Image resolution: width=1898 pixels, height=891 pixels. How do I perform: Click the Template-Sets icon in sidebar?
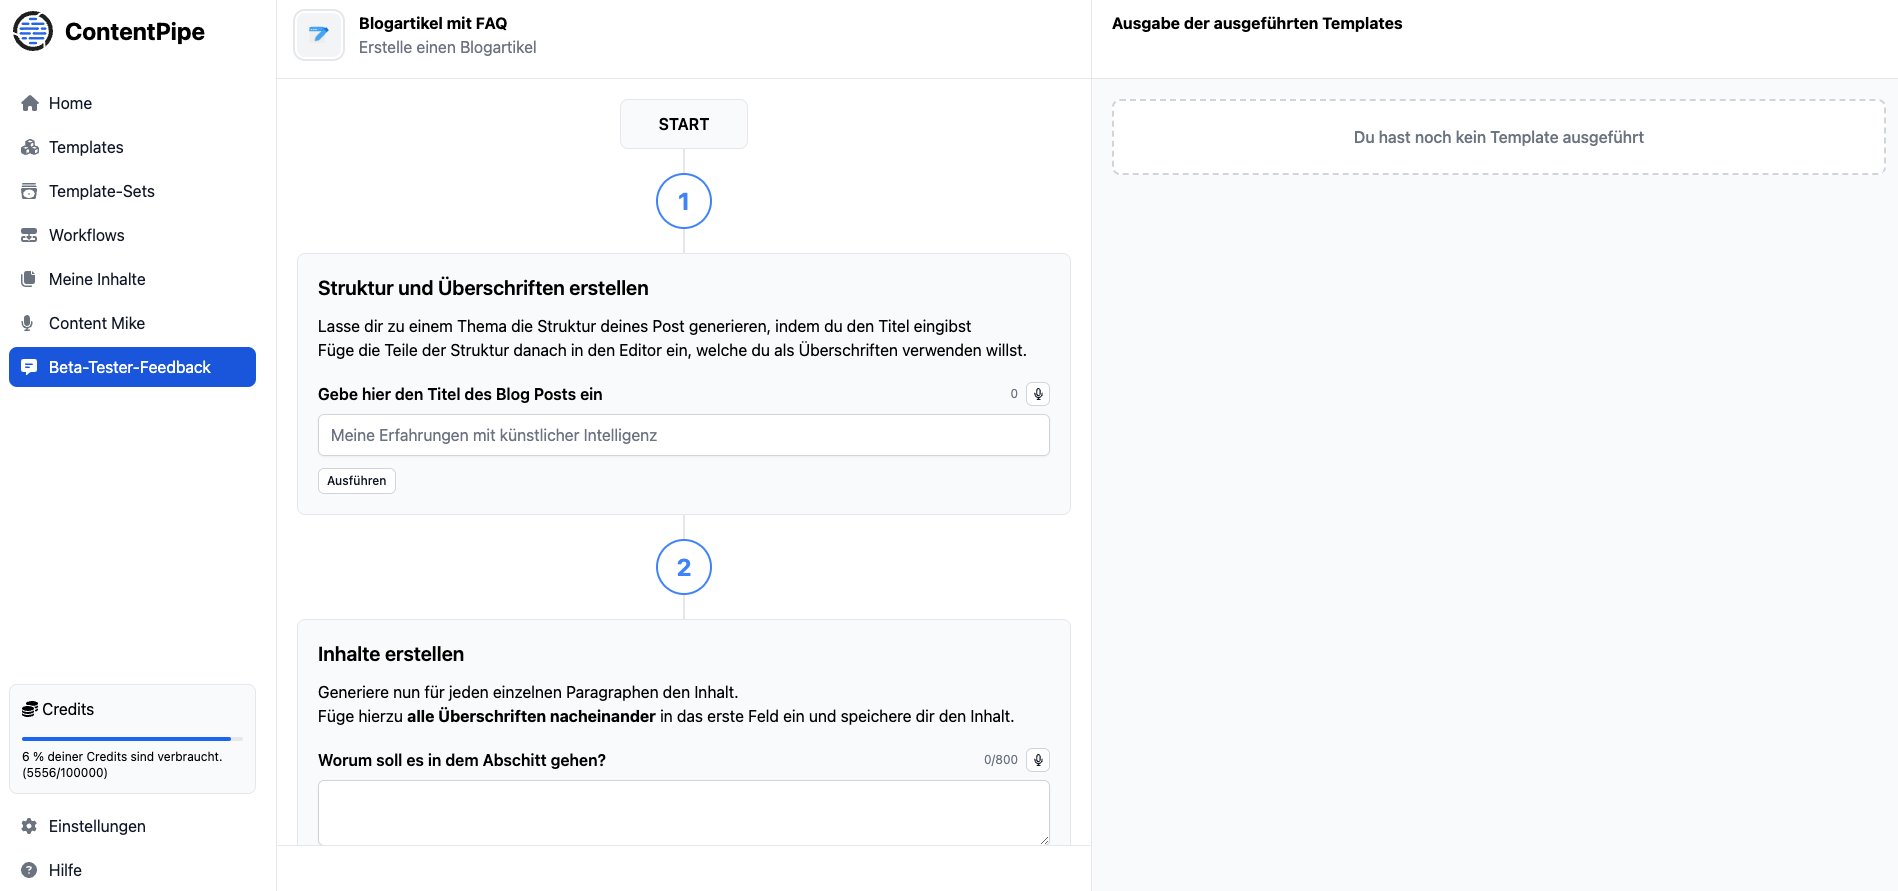[x=30, y=191]
